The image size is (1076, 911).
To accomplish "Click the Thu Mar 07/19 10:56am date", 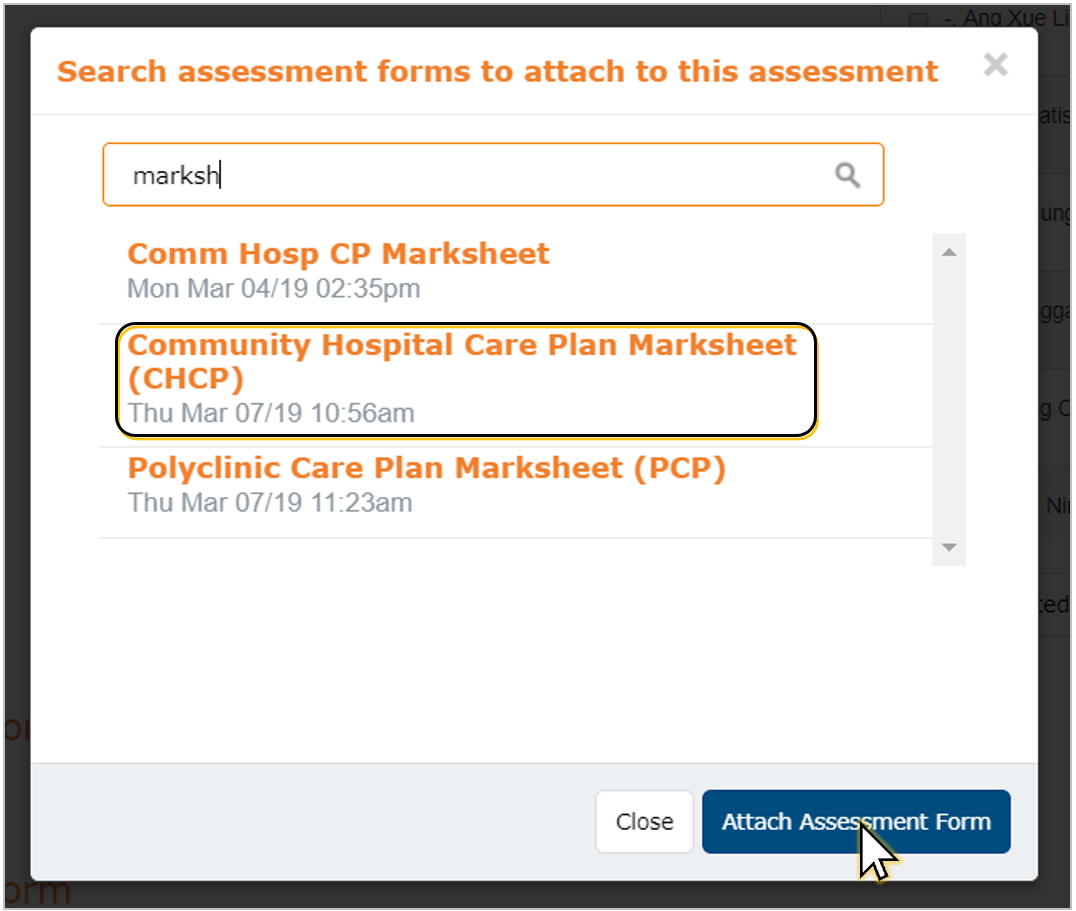I will click(x=271, y=414).
